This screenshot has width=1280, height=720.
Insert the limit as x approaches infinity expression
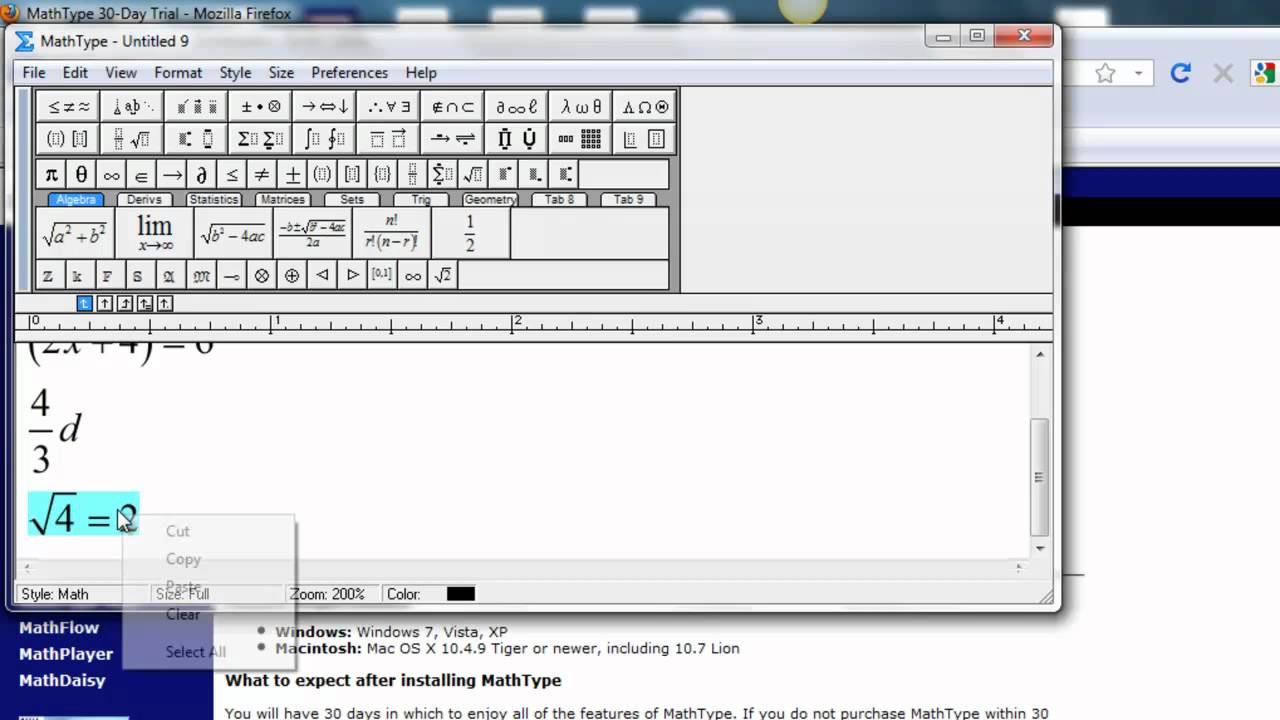click(154, 234)
